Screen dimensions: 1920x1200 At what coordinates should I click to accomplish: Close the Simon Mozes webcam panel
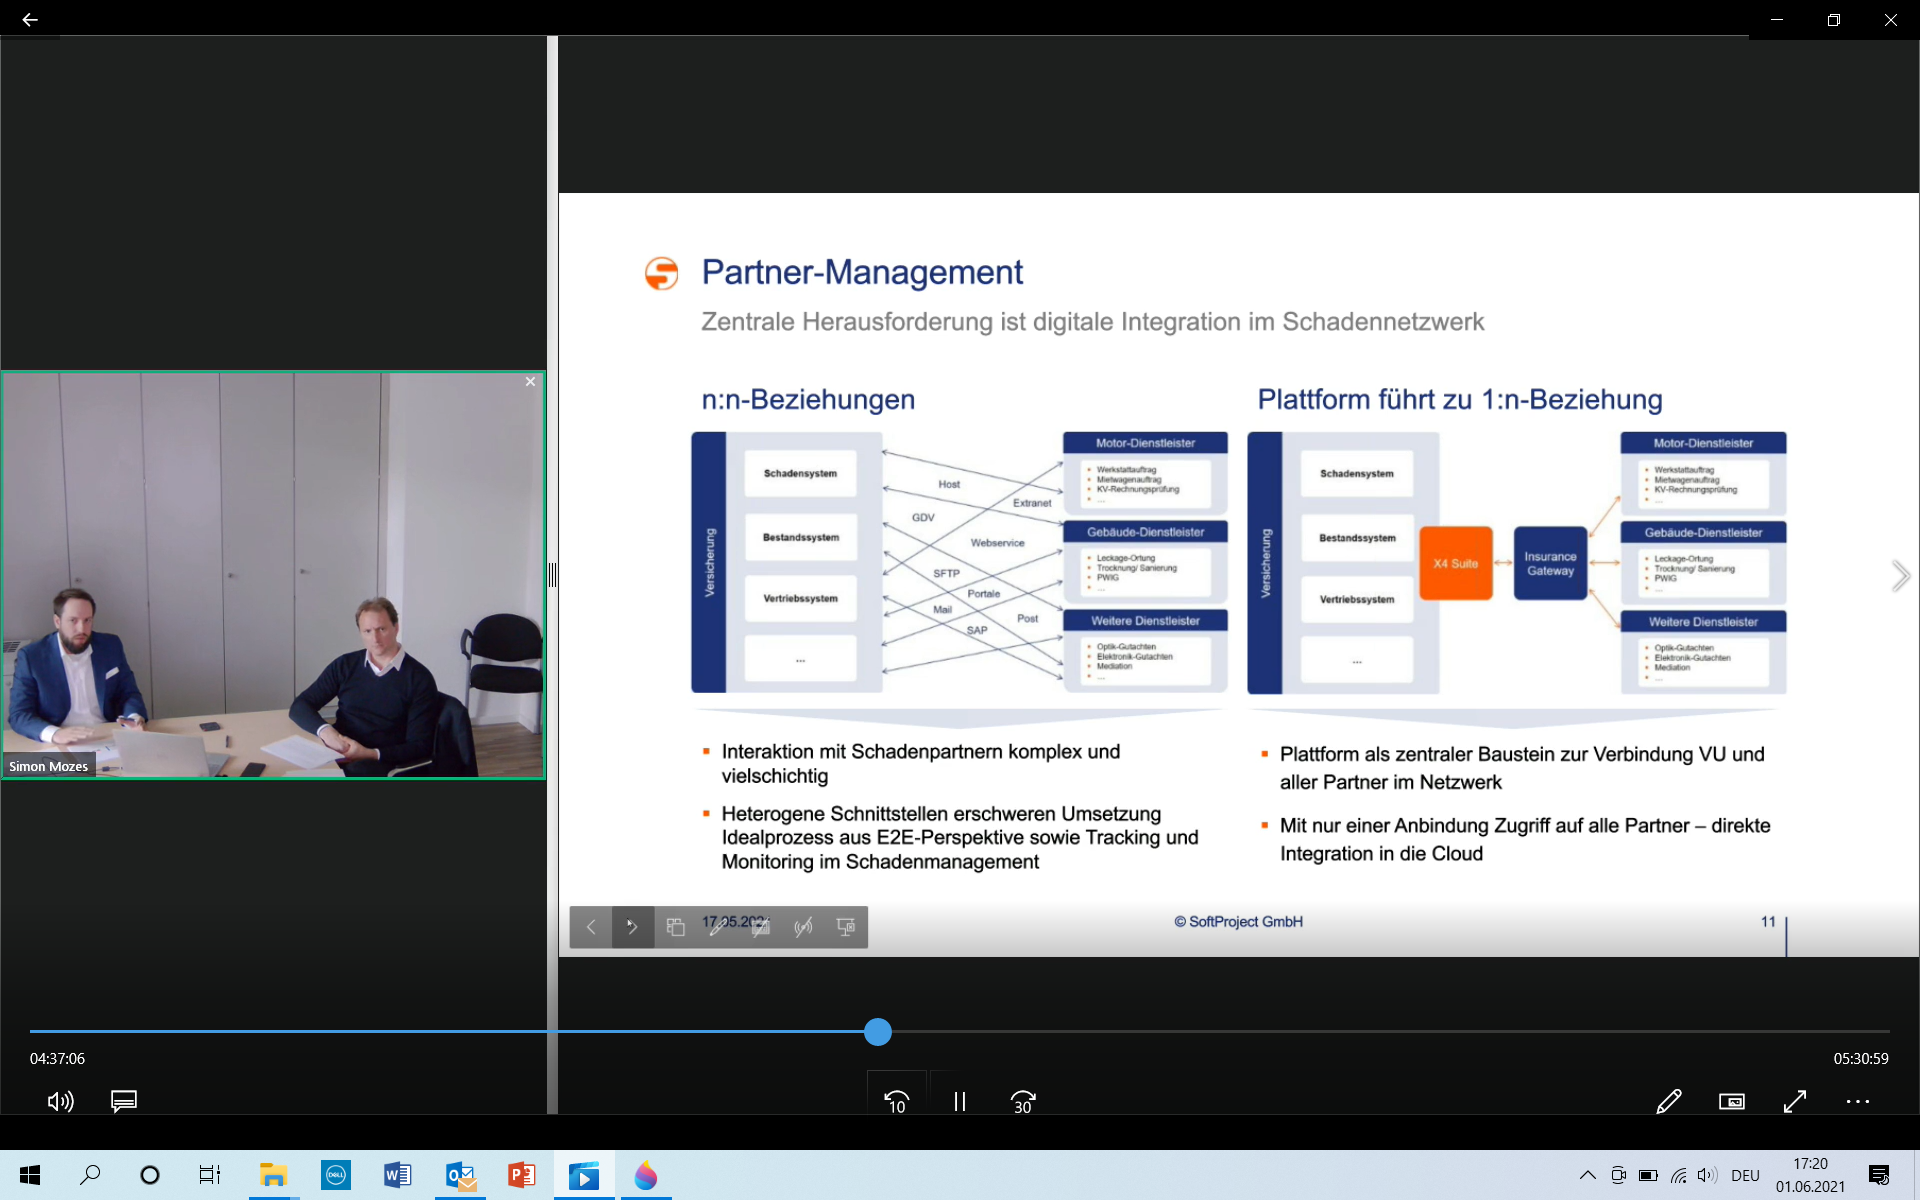coord(530,382)
